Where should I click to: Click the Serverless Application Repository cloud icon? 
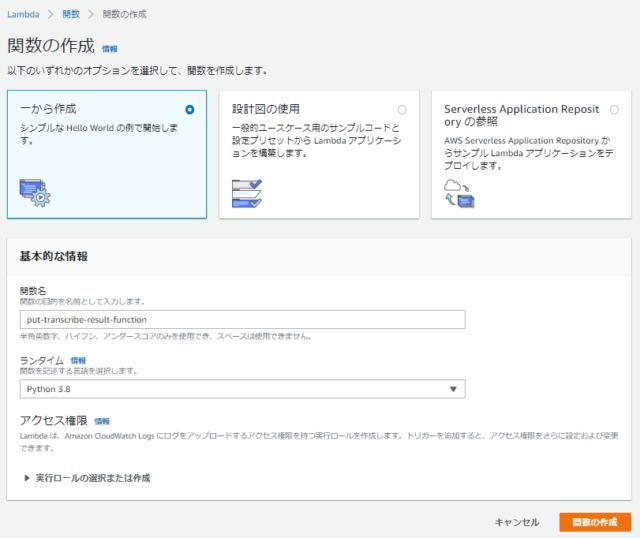(x=459, y=193)
